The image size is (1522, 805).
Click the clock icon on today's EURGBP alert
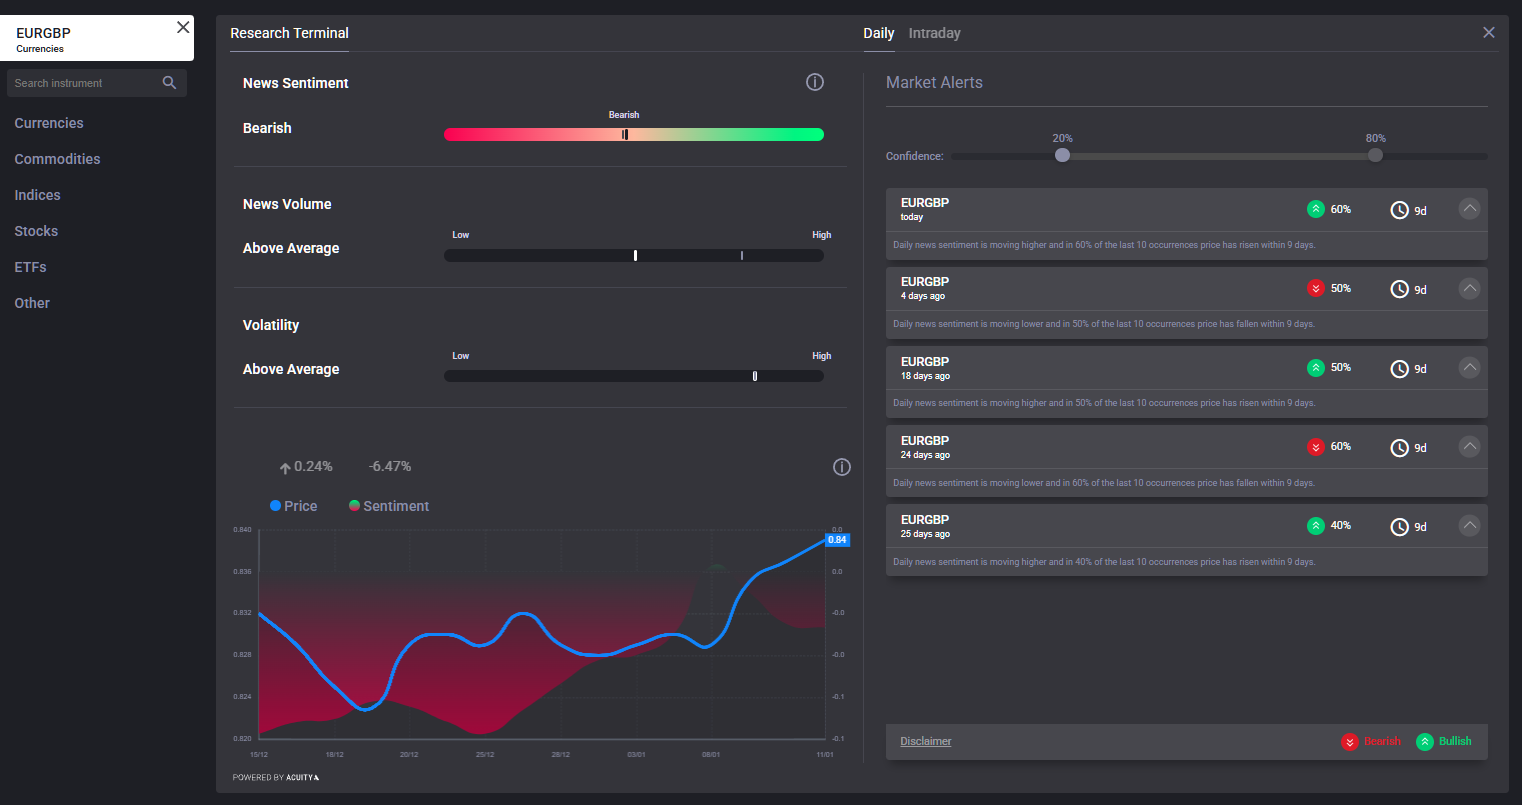1399,209
